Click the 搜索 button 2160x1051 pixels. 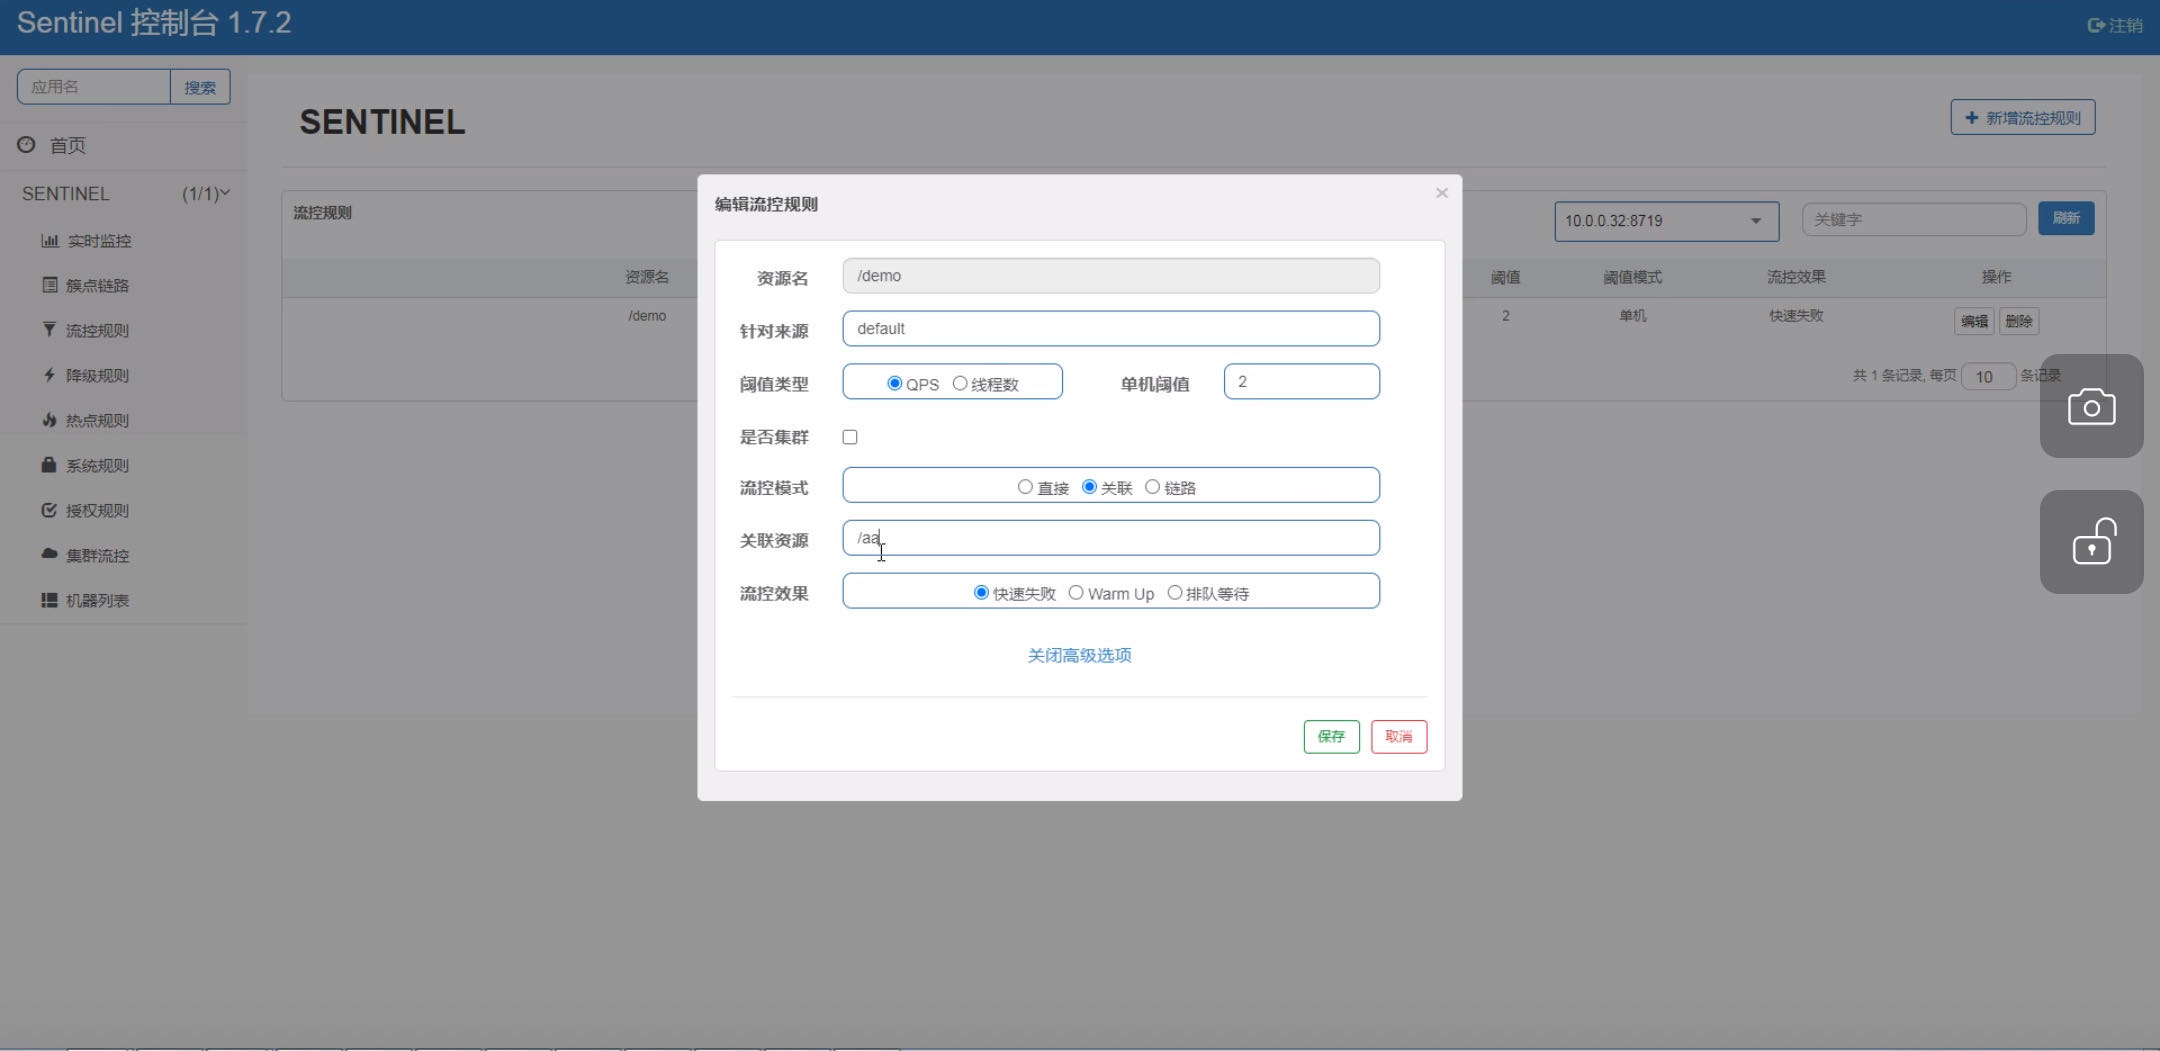click(200, 87)
